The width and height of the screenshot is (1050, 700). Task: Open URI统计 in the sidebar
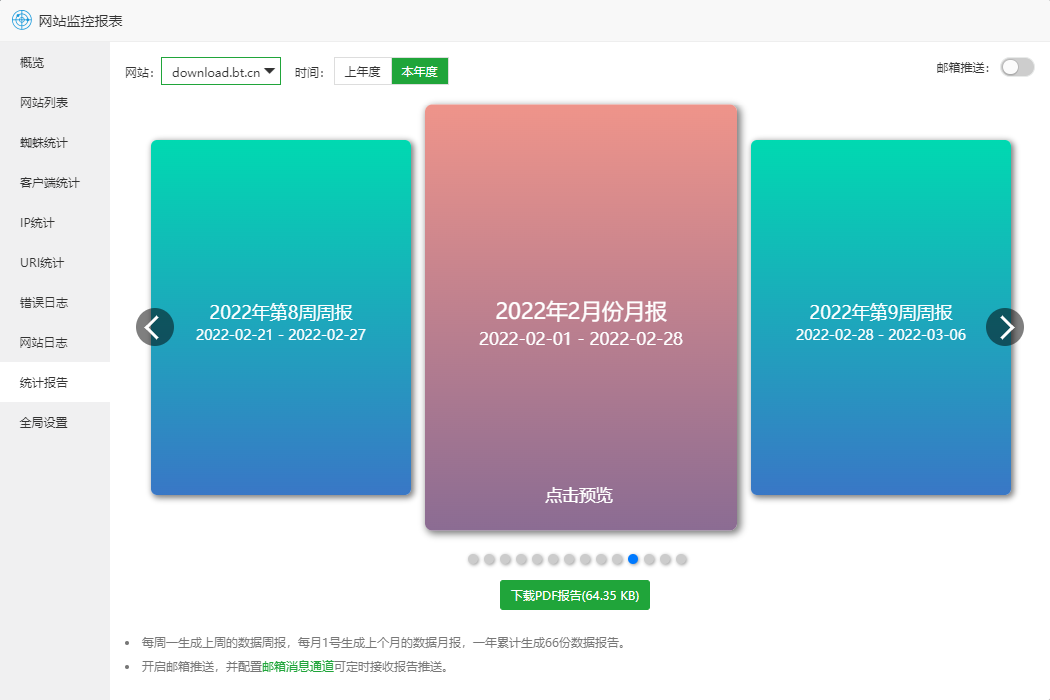coord(55,263)
